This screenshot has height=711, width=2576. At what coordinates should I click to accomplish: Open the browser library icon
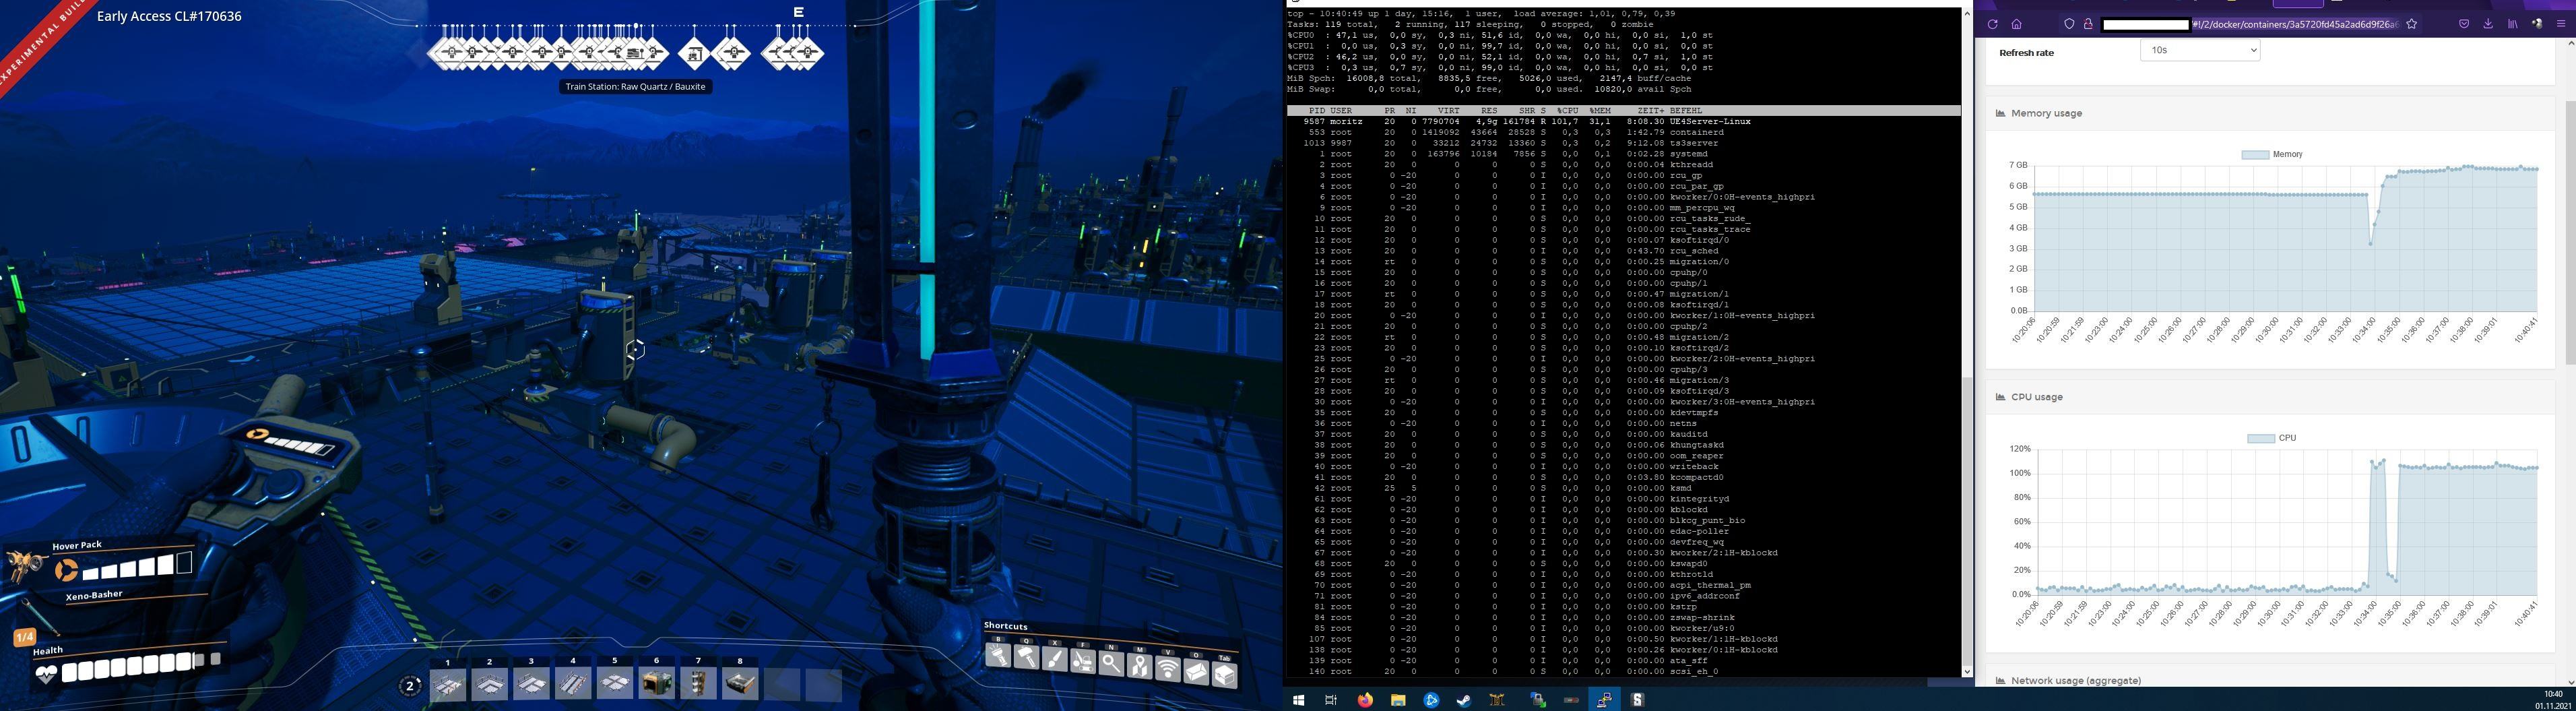point(2512,24)
